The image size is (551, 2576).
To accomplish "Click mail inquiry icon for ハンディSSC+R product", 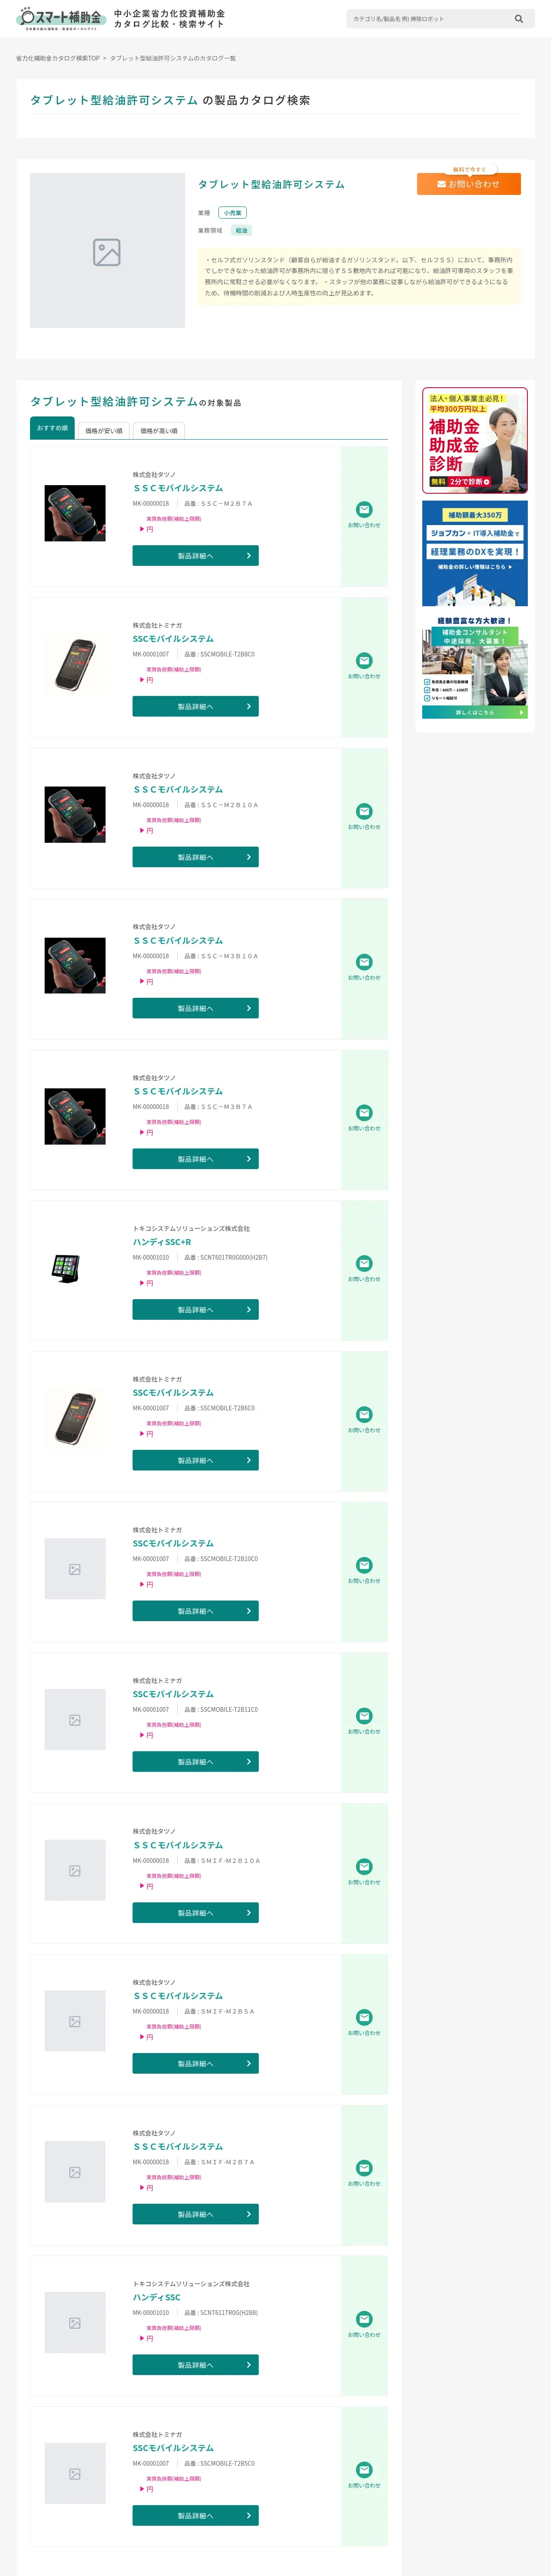I will 364,1264.
